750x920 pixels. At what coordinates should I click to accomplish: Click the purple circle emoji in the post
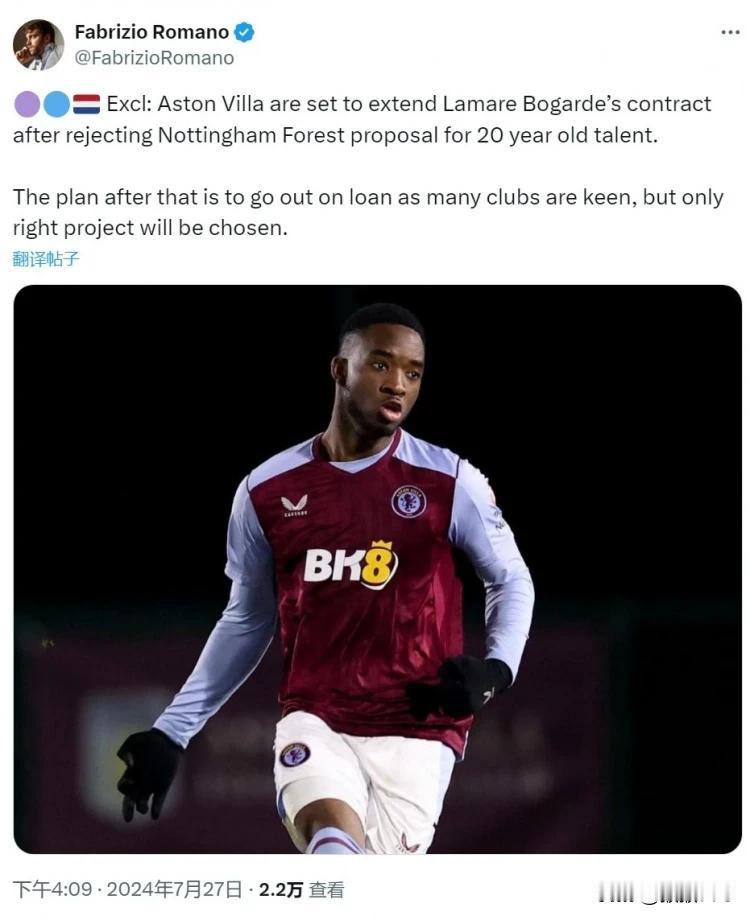27,104
